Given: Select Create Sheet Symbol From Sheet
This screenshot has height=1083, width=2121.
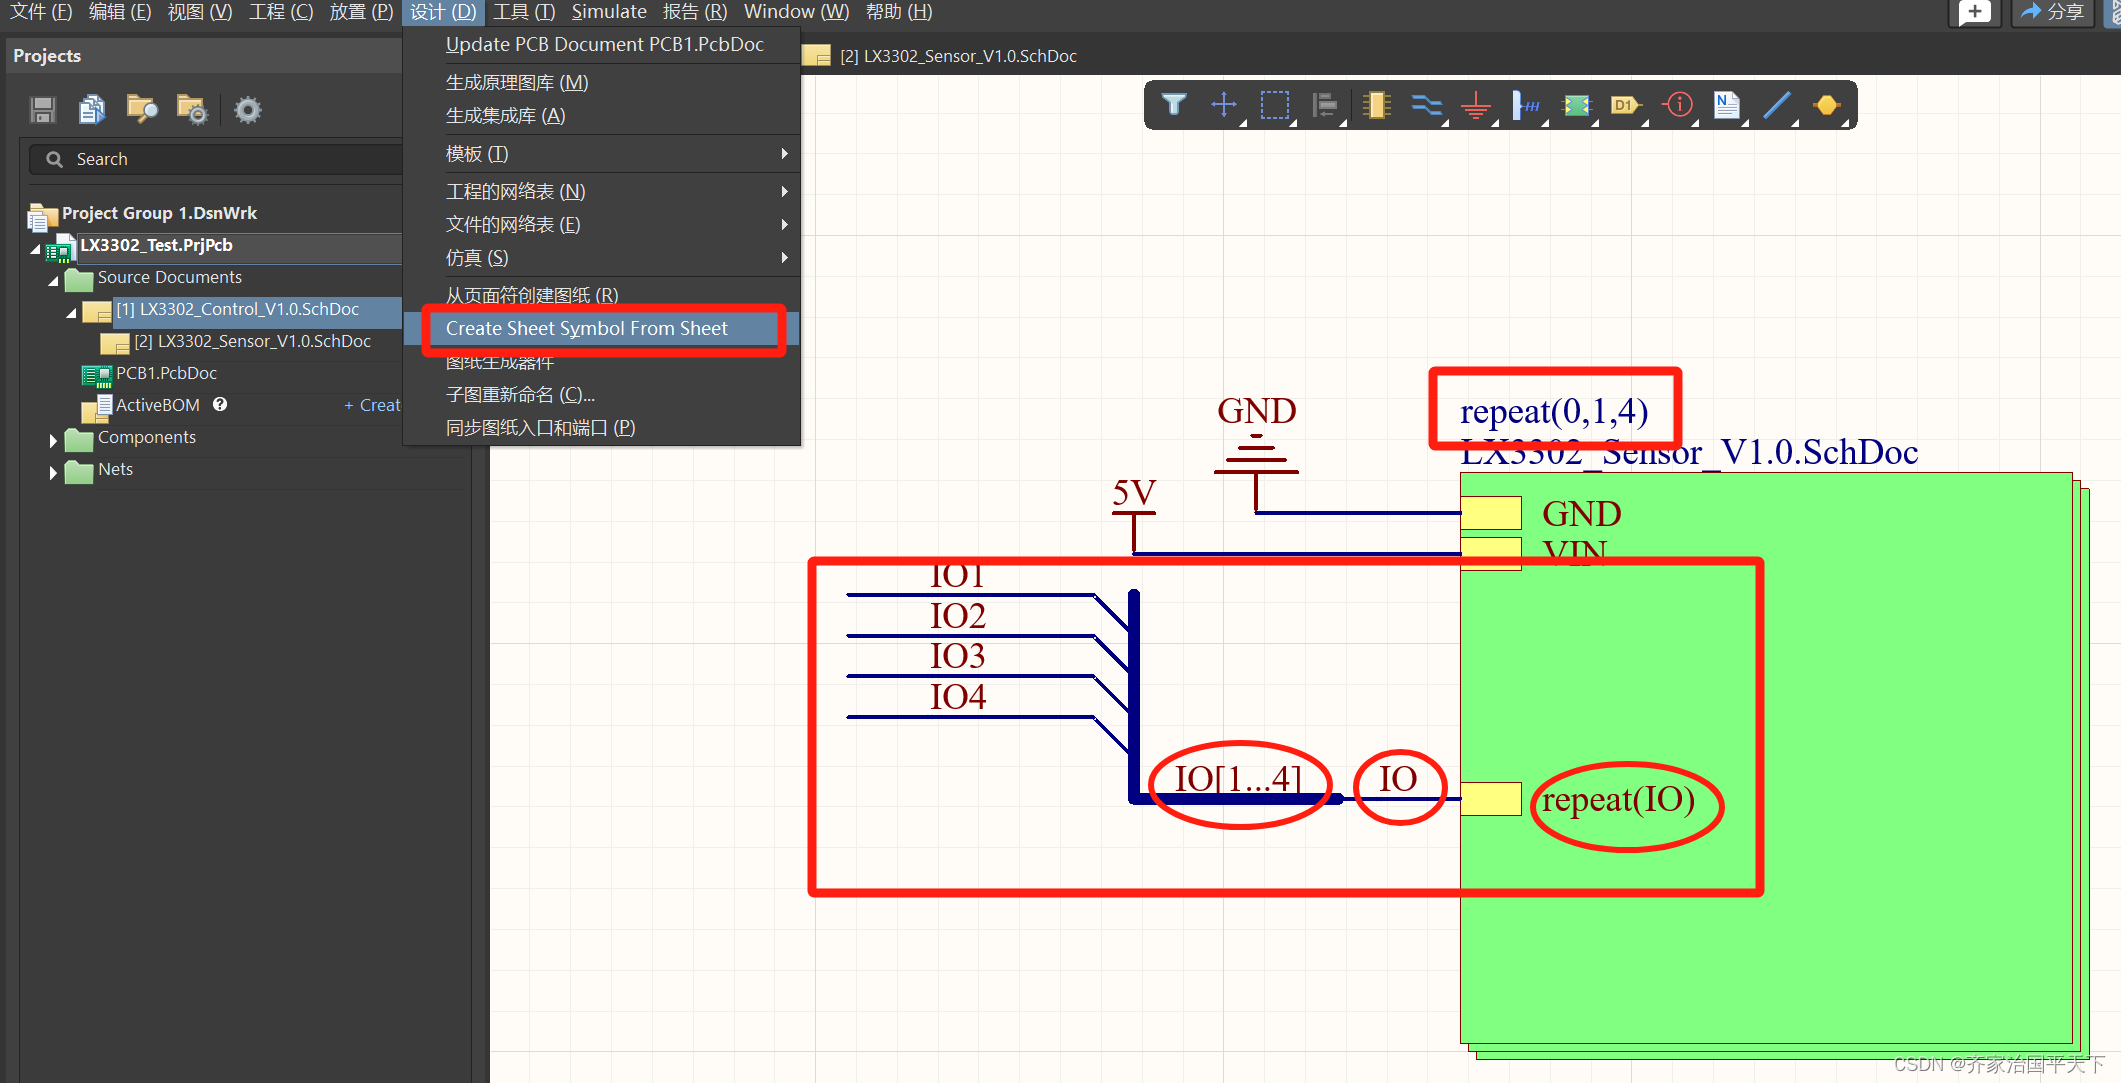Looking at the screenshot, I should [x=586, y=328].
